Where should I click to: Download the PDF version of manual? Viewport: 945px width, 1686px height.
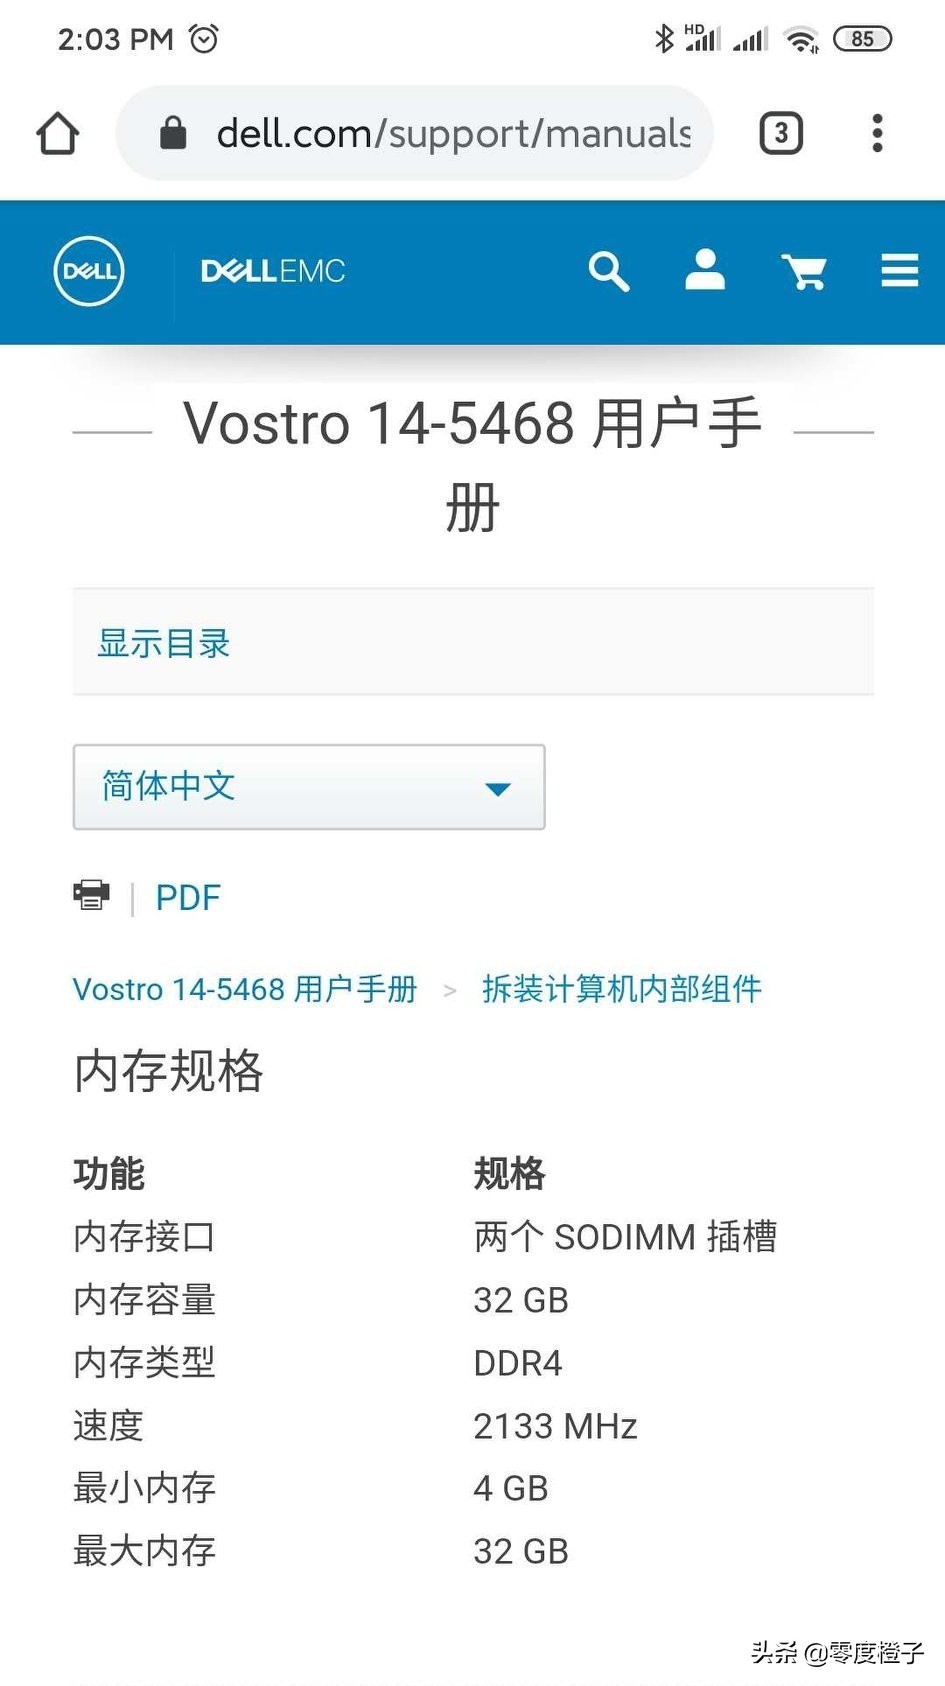(187, 897)
